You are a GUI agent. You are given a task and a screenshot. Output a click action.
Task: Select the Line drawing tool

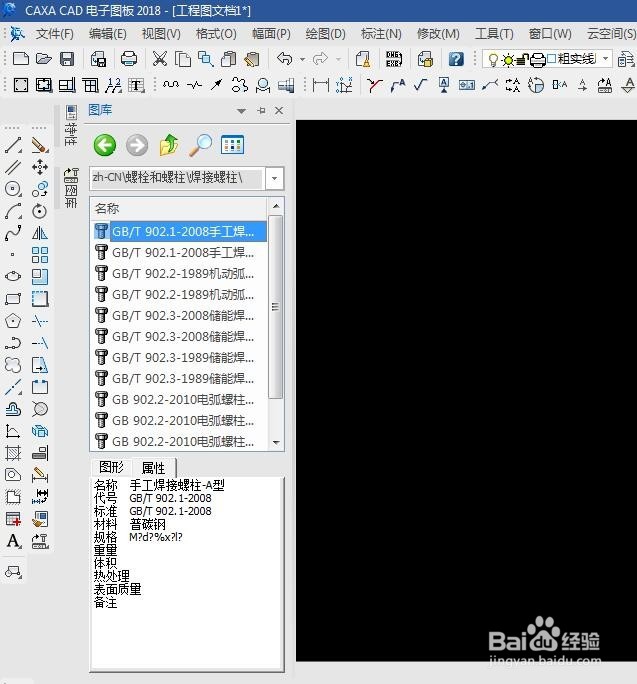coord(13,145)
